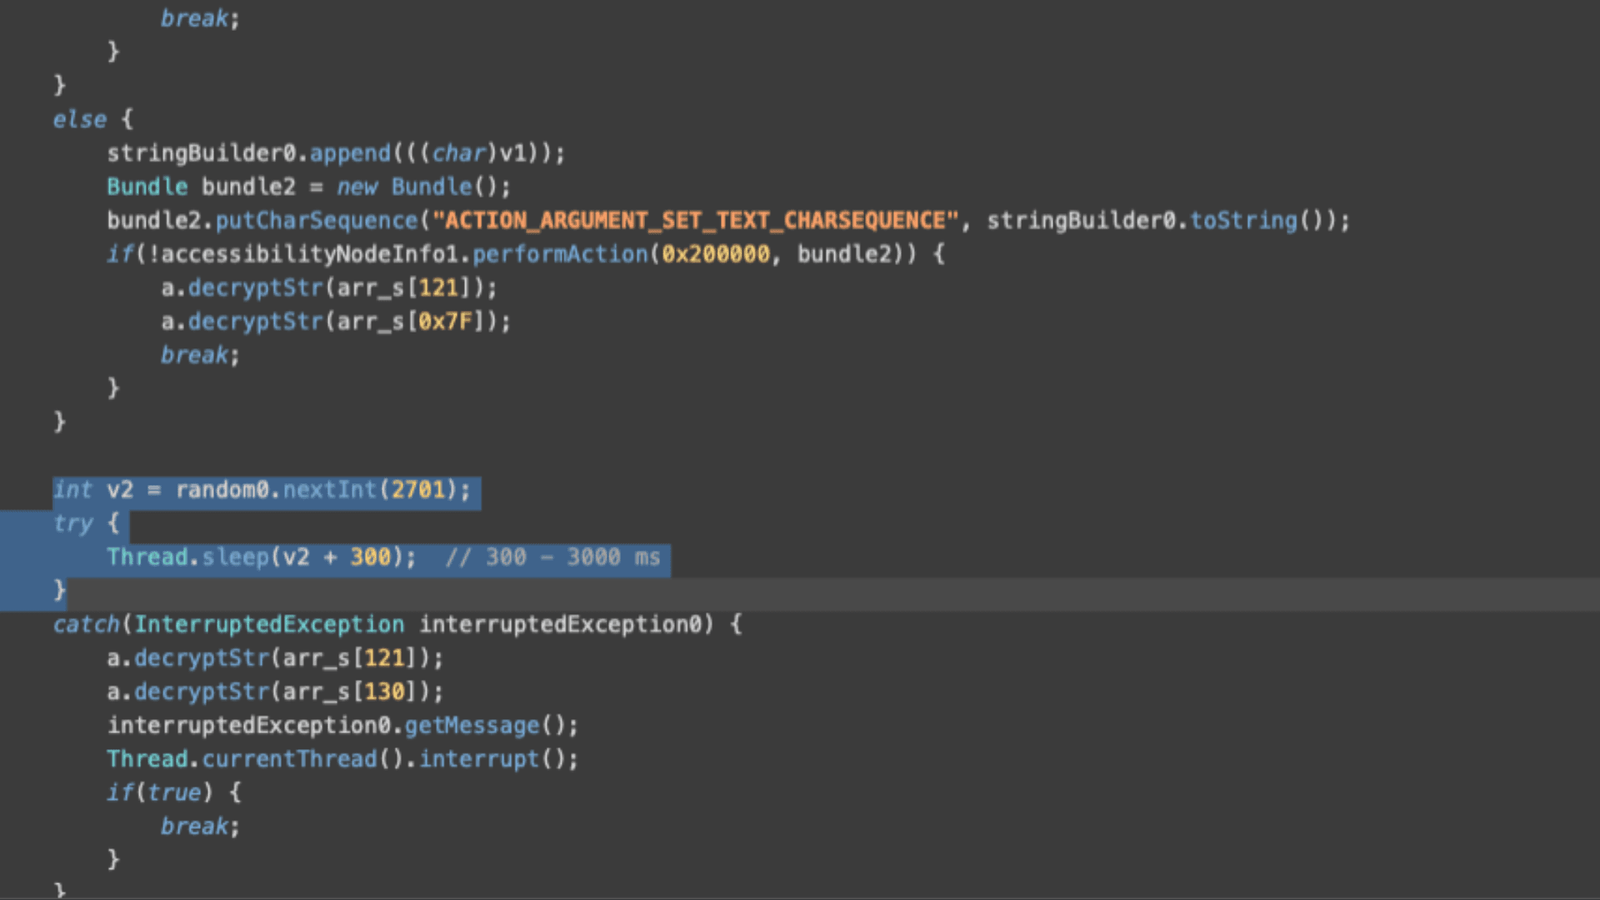Click the sleep method on Thread
Image resolution: width=1600 pixels, height=900 pixels.
point(236,557)
